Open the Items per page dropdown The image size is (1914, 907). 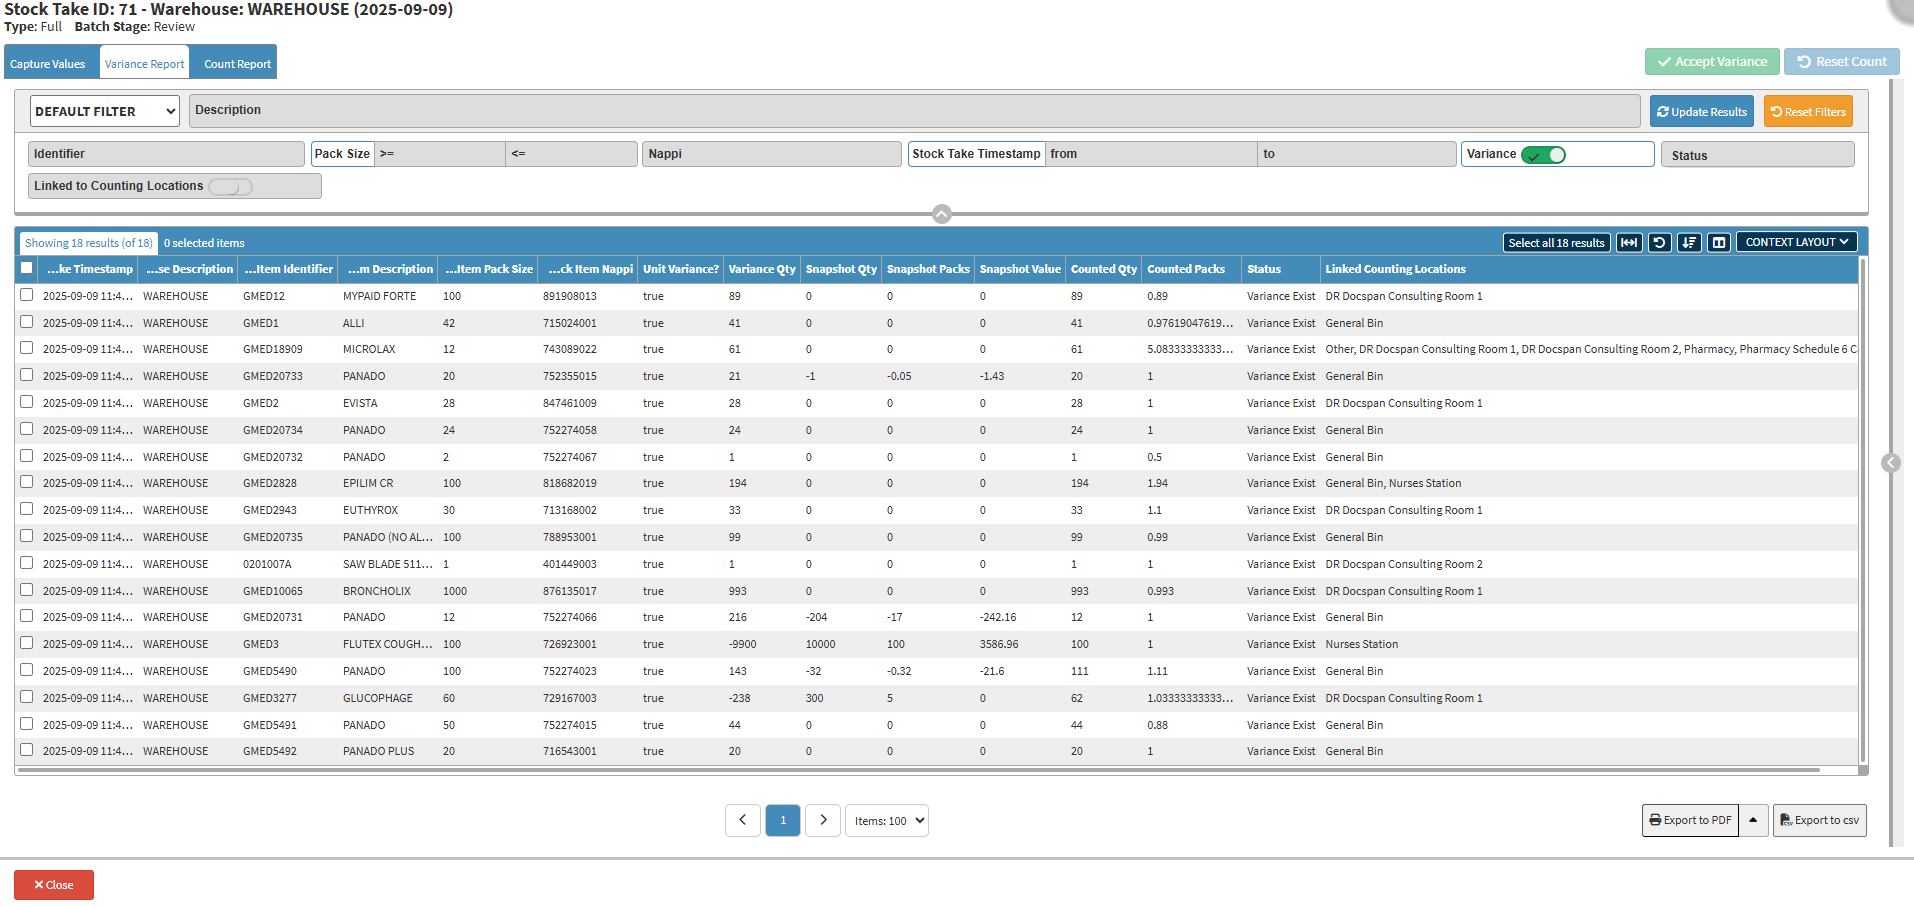pyautogui.click(x=887, y=820)
